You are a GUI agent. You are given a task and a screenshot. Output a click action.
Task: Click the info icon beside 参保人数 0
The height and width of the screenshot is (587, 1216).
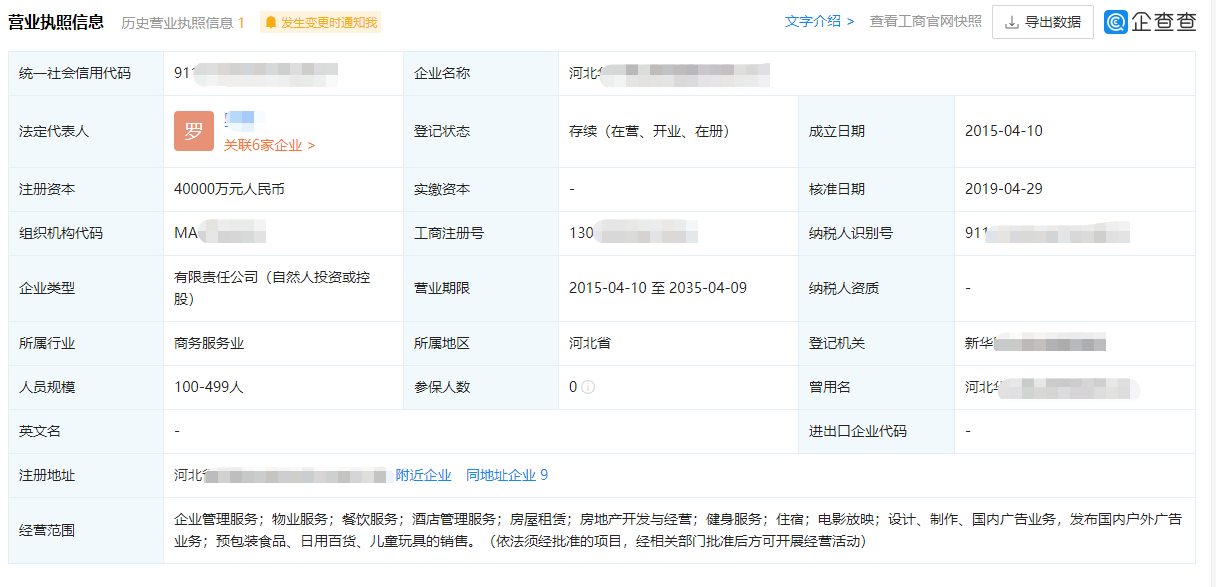(588, 387)
